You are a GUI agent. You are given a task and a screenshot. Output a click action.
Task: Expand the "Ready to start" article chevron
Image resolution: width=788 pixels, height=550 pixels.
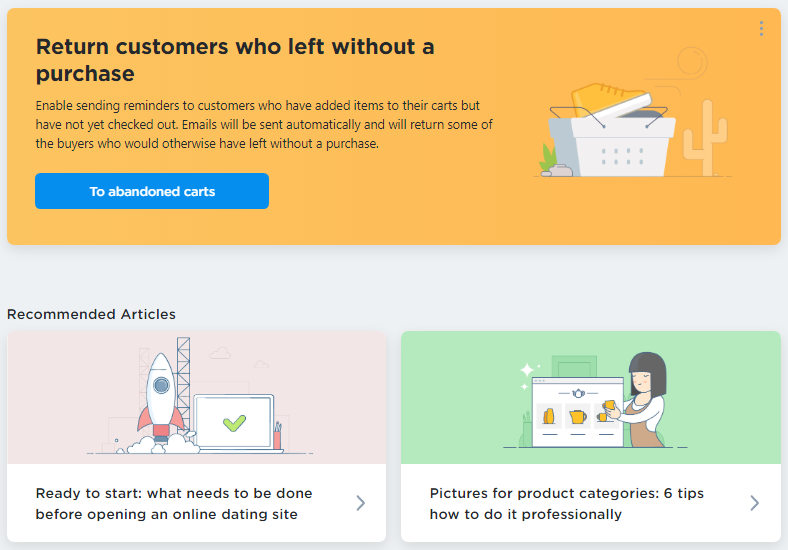[361, 503]
